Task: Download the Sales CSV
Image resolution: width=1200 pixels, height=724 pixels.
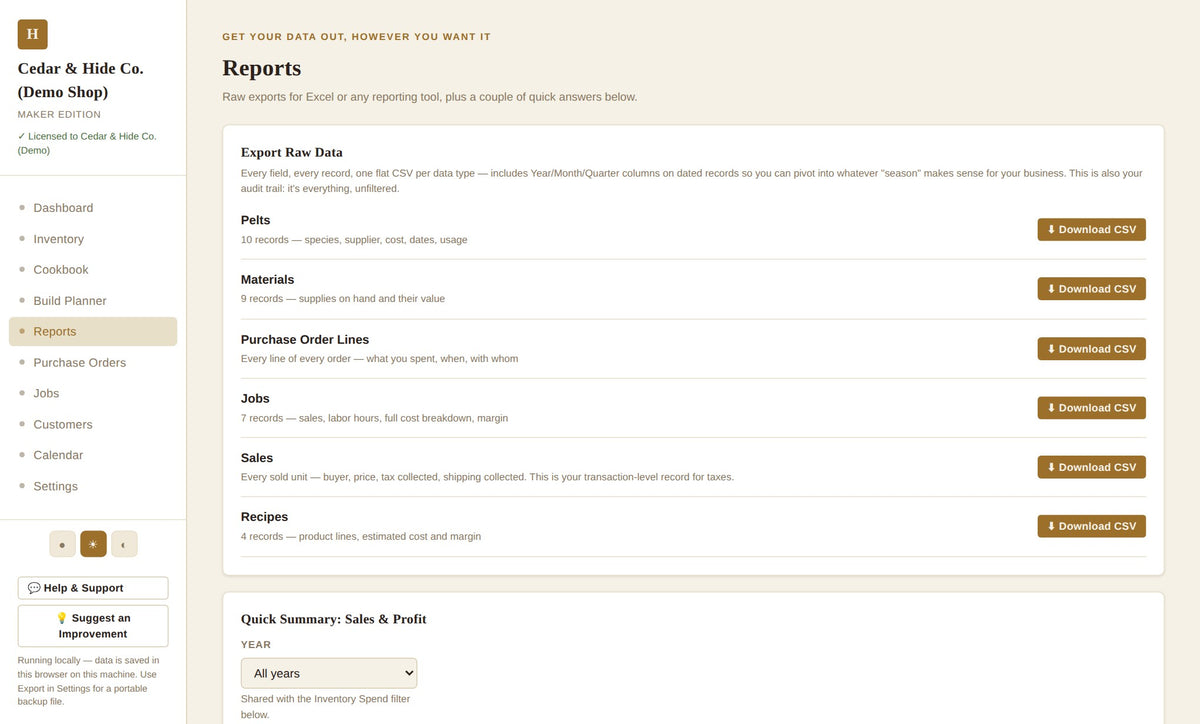Action: (x=1091, y=467)
